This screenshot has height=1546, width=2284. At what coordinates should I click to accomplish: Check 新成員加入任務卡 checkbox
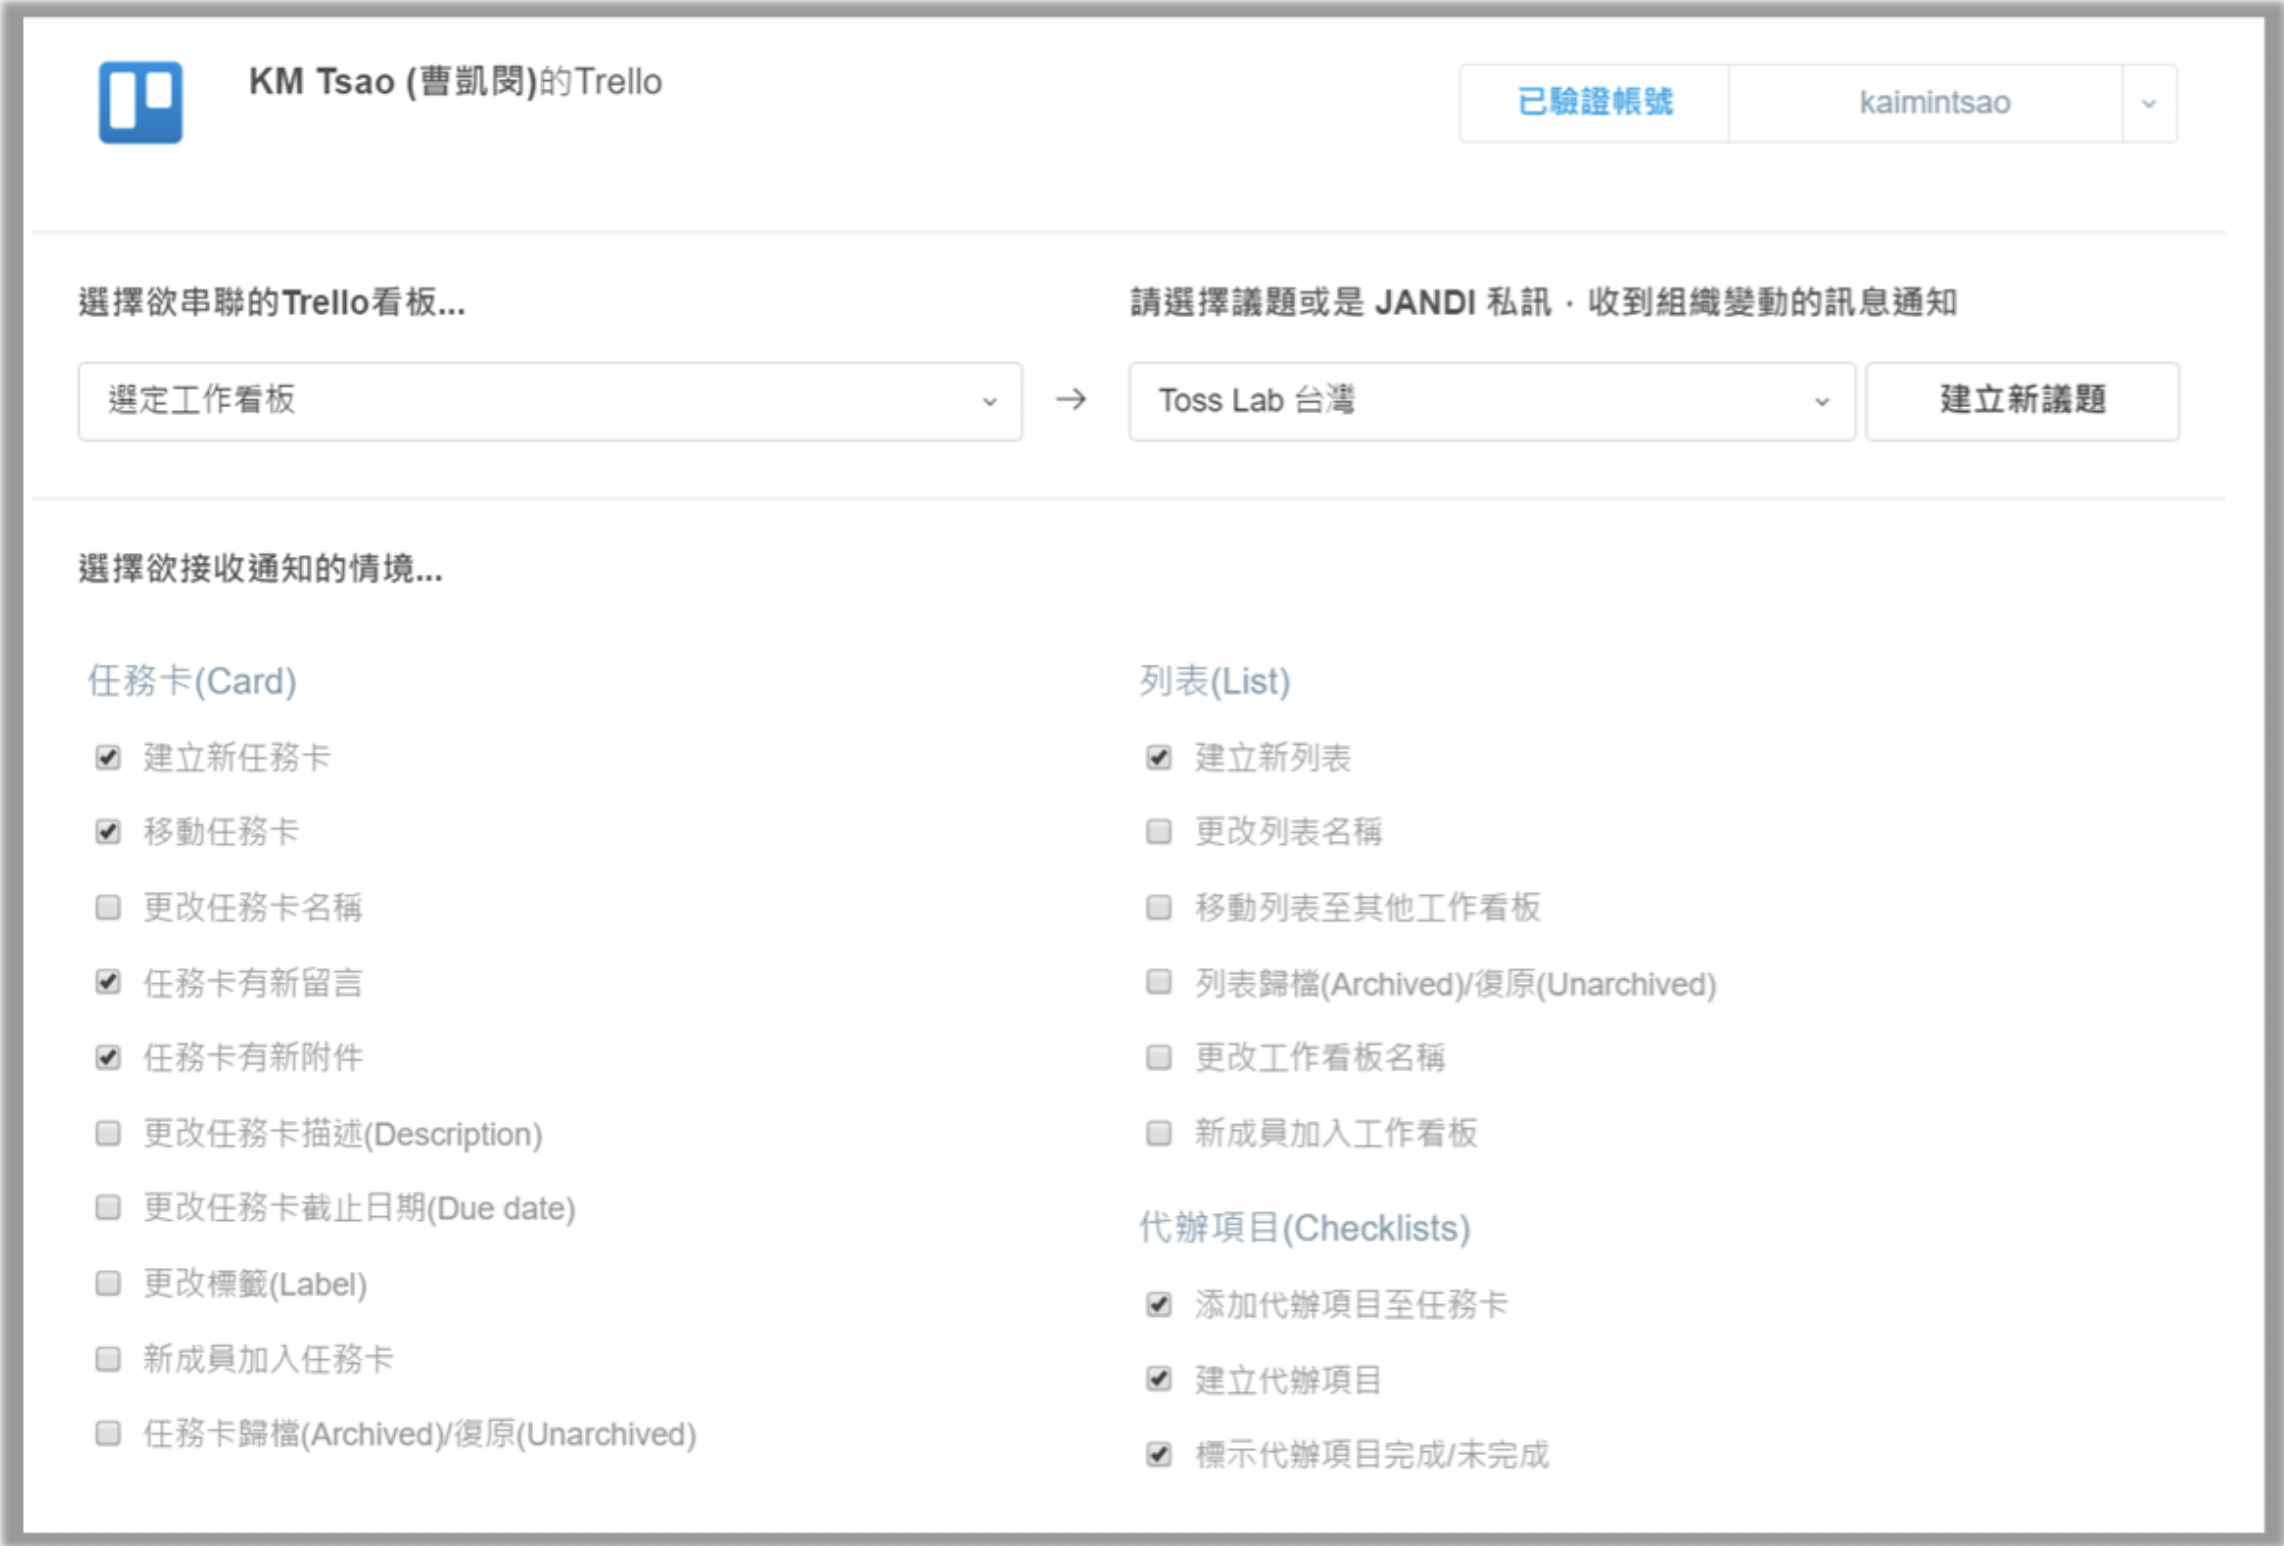point(108,1359)
